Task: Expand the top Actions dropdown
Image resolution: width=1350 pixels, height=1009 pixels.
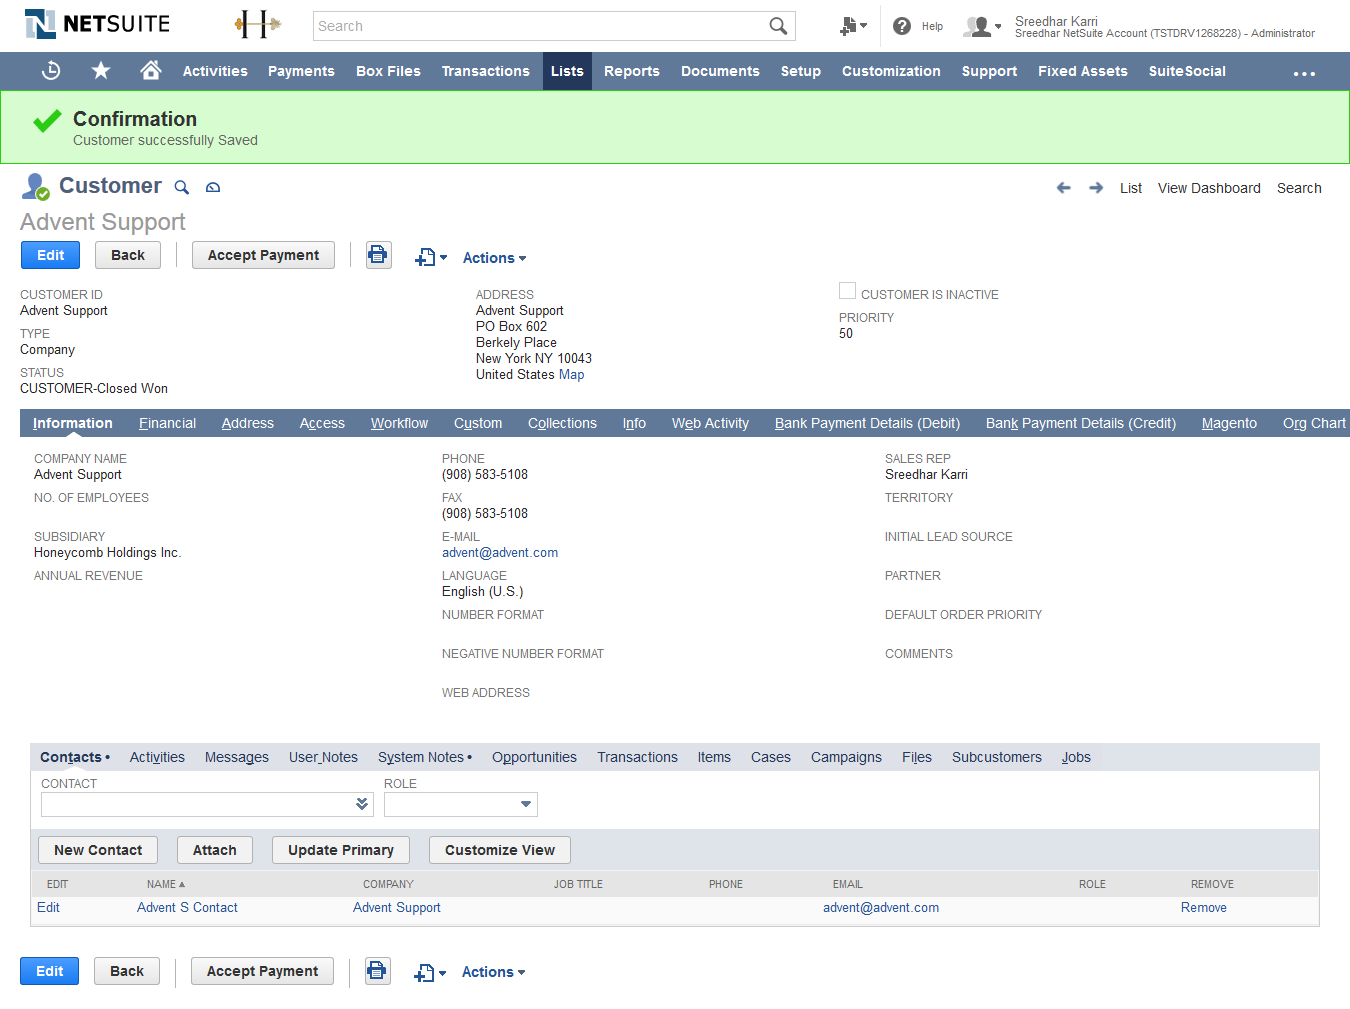Action: pos(494,258)
